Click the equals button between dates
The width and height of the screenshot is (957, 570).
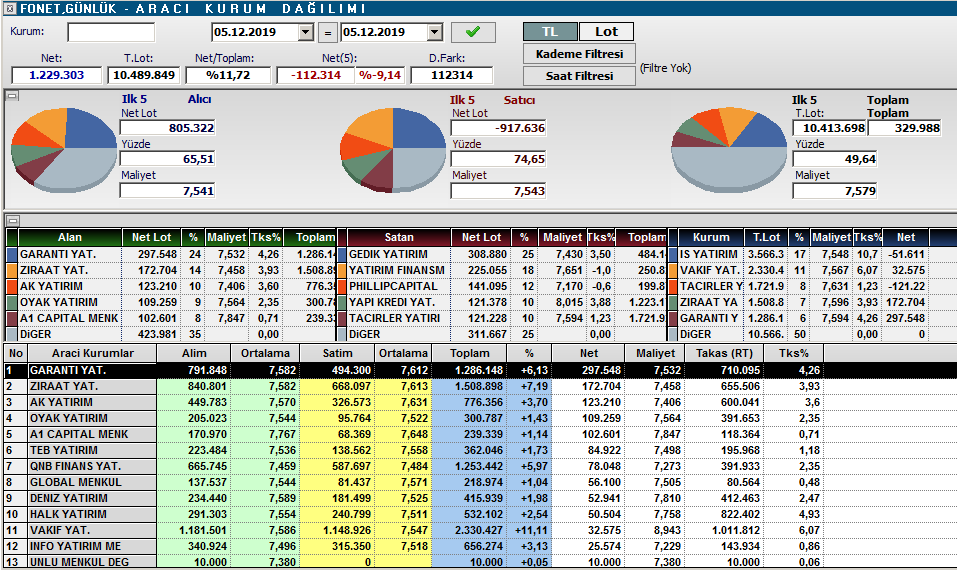[328, 32]
